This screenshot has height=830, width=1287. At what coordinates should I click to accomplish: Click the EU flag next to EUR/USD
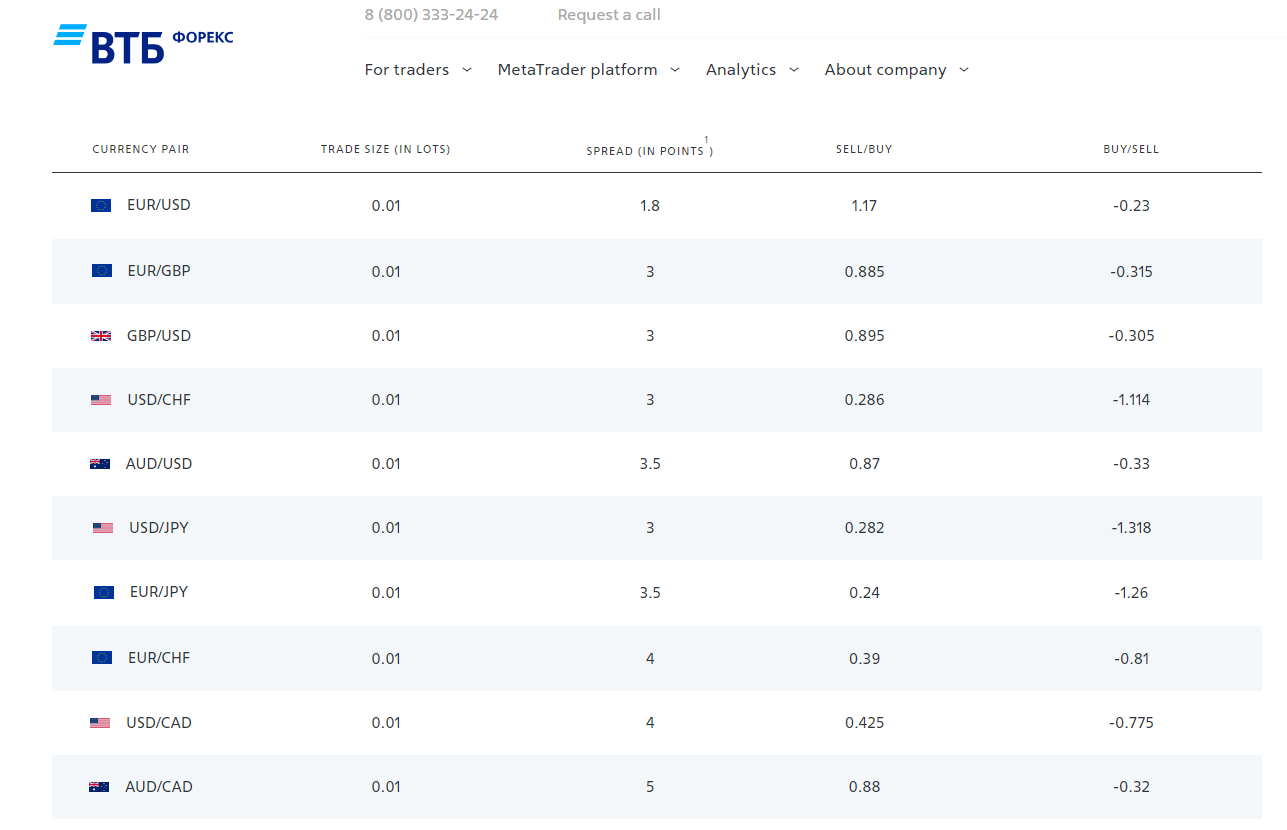coord(101,206)
